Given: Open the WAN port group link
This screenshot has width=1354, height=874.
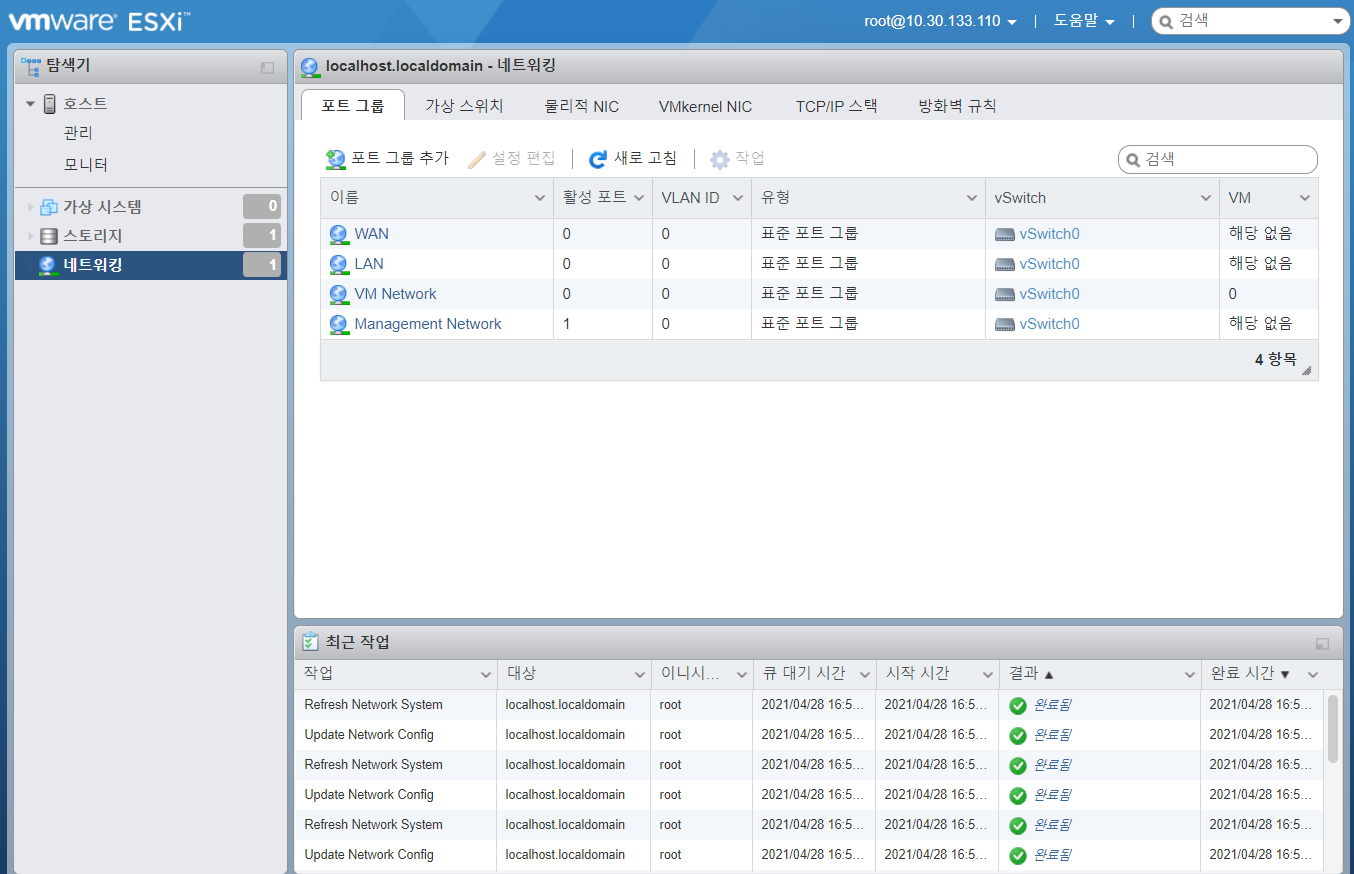Looking at the screenshot, I should (x=372, y=234).
